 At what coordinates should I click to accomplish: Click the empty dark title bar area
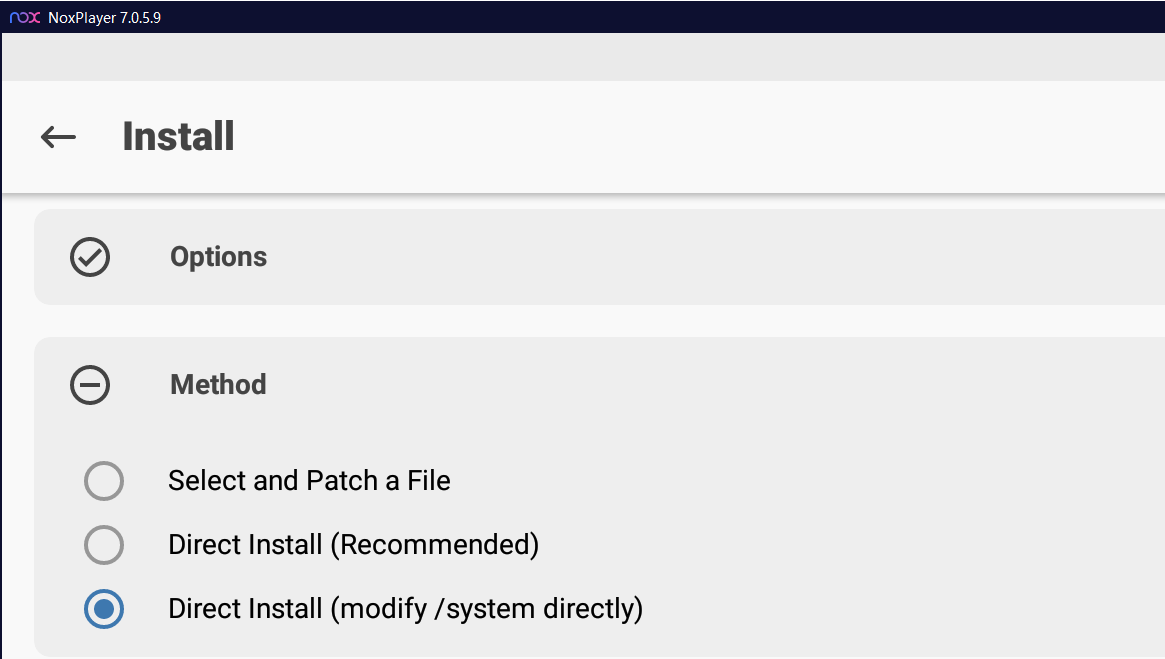[x=661, y=17]
